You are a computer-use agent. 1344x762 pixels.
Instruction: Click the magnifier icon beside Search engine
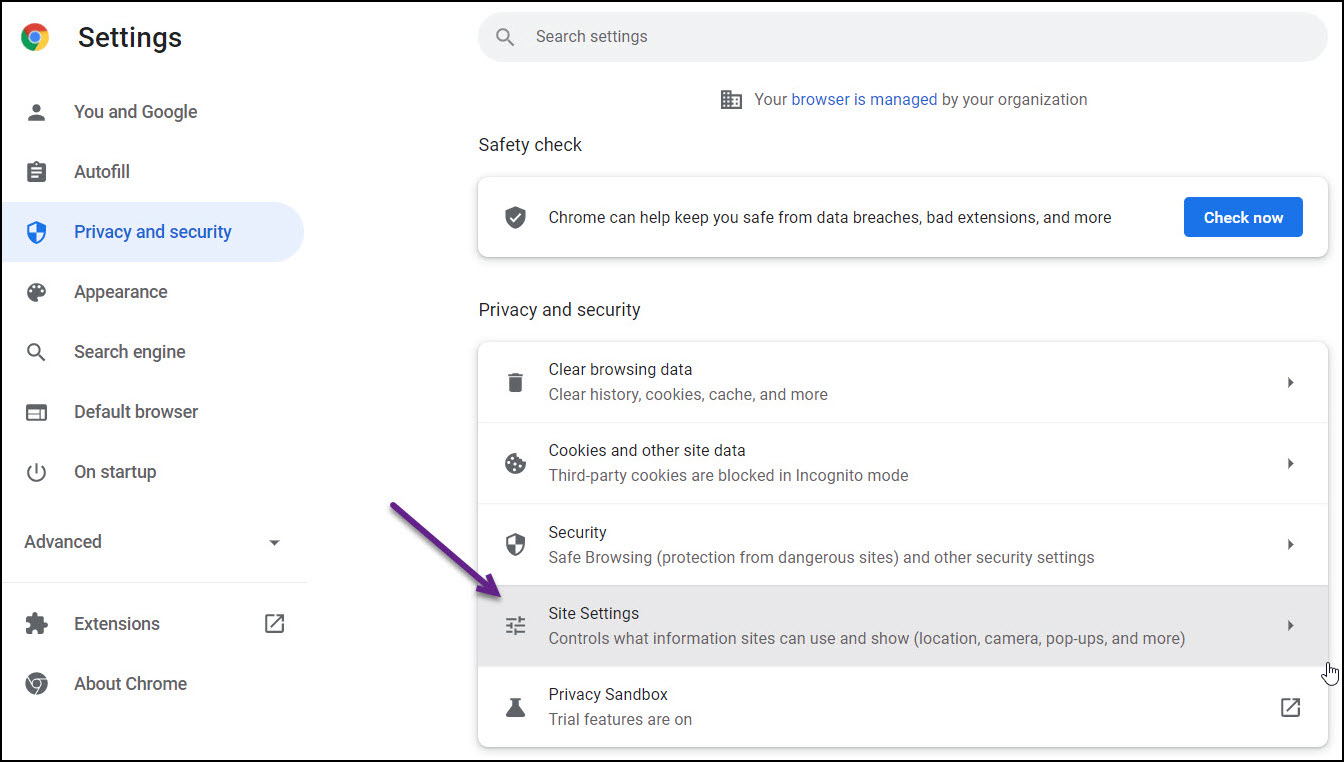coord(37,352)
